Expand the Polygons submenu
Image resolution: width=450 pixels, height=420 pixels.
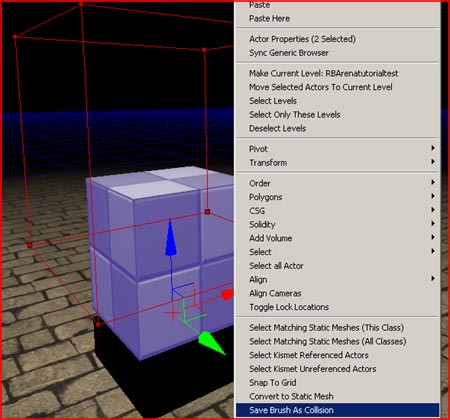[337, 197]
